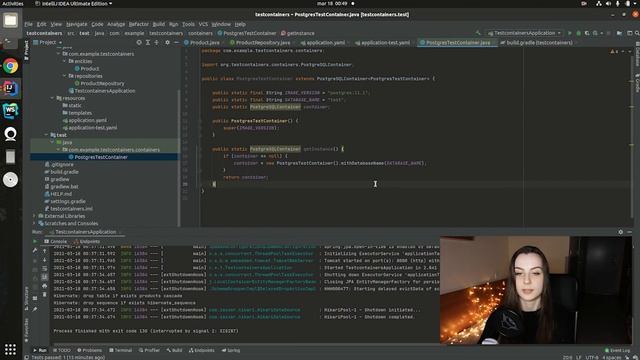Click the build hammer icon in toolbar
640x360 pixels.
click(x=478, y=33)
